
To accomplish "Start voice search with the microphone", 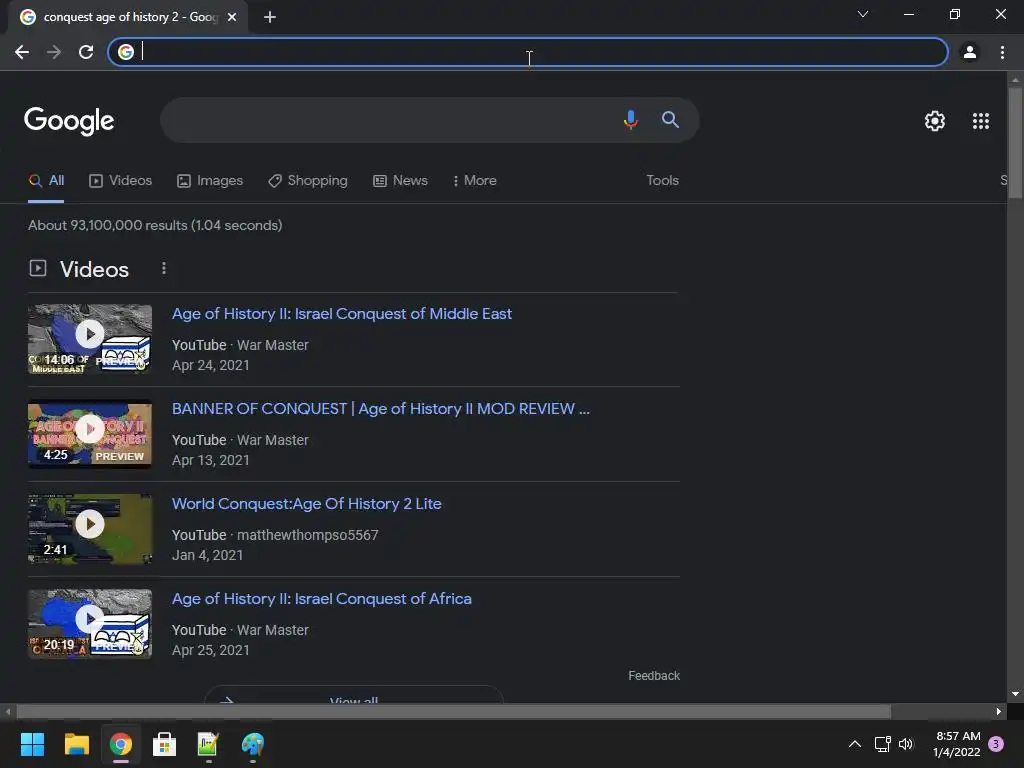I will tap(630, 120).
